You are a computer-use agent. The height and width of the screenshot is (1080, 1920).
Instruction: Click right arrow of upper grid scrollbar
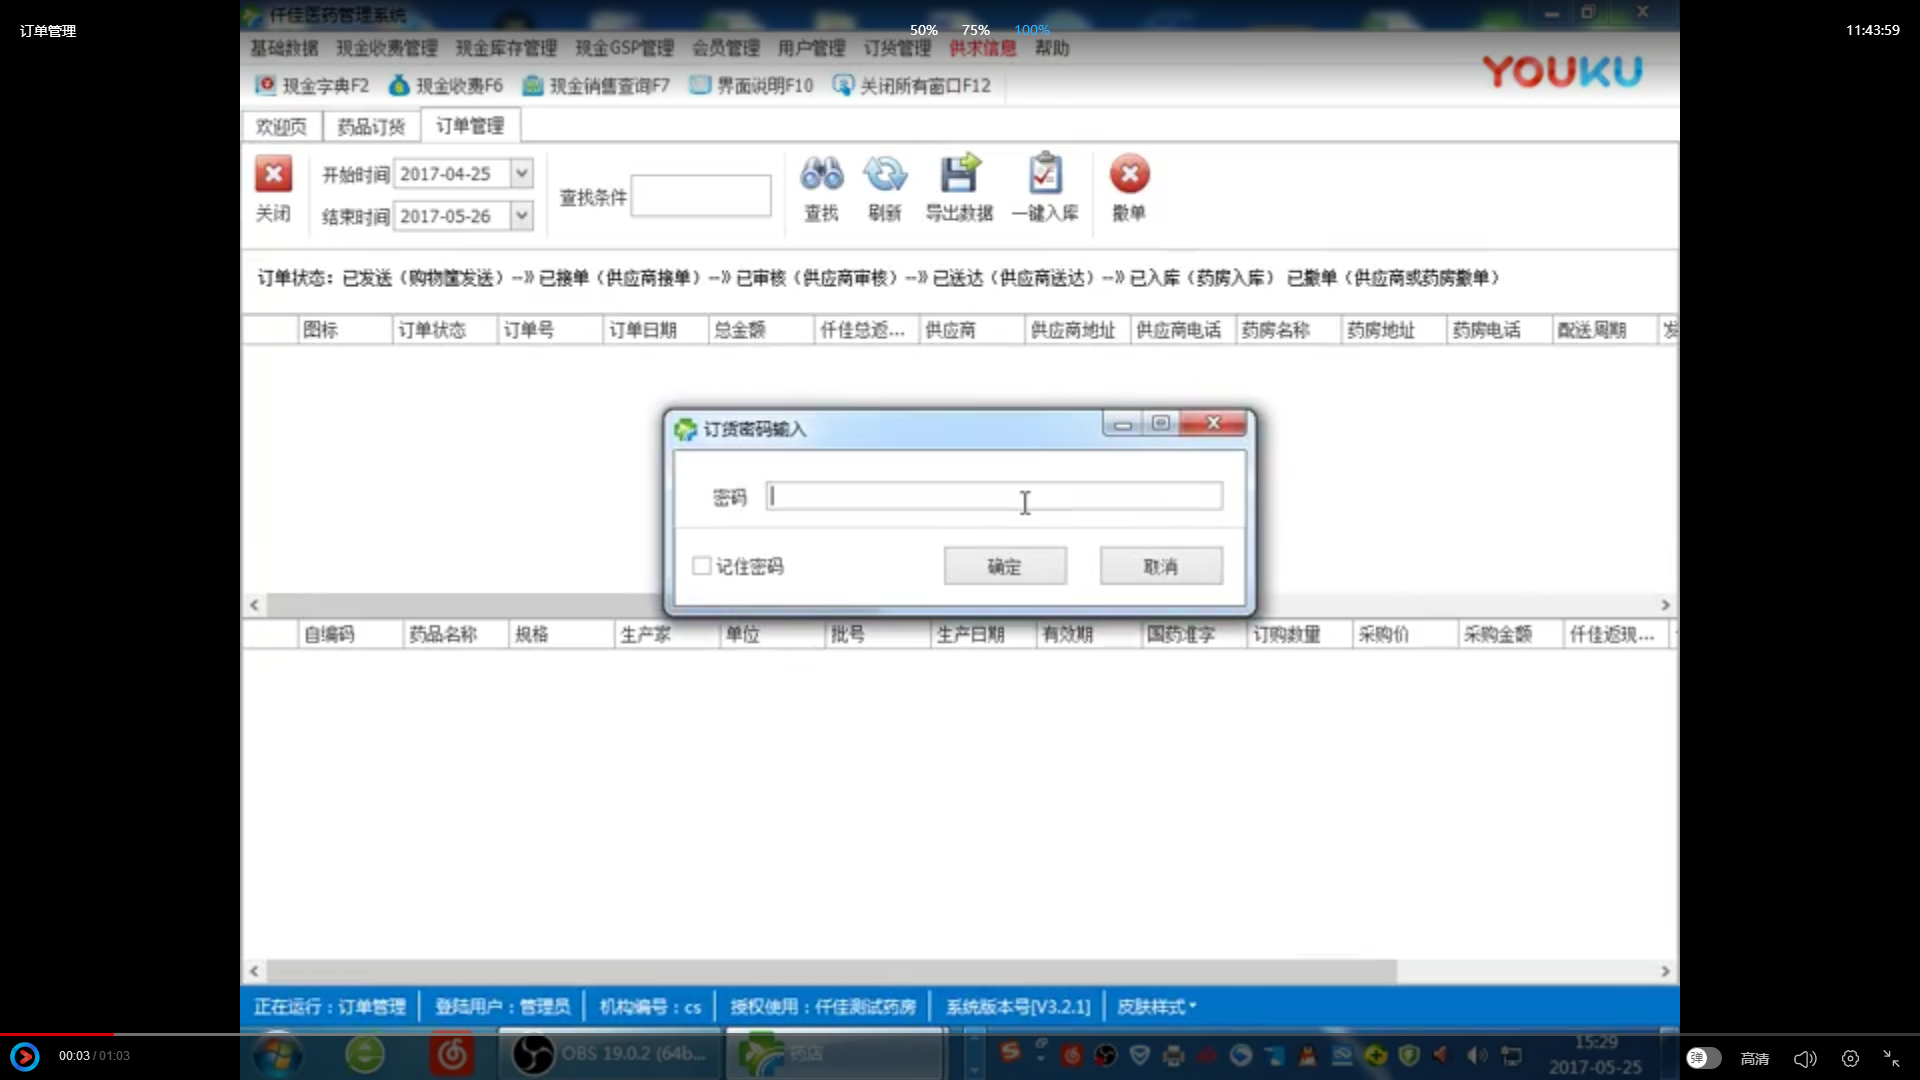point(1666,605)
